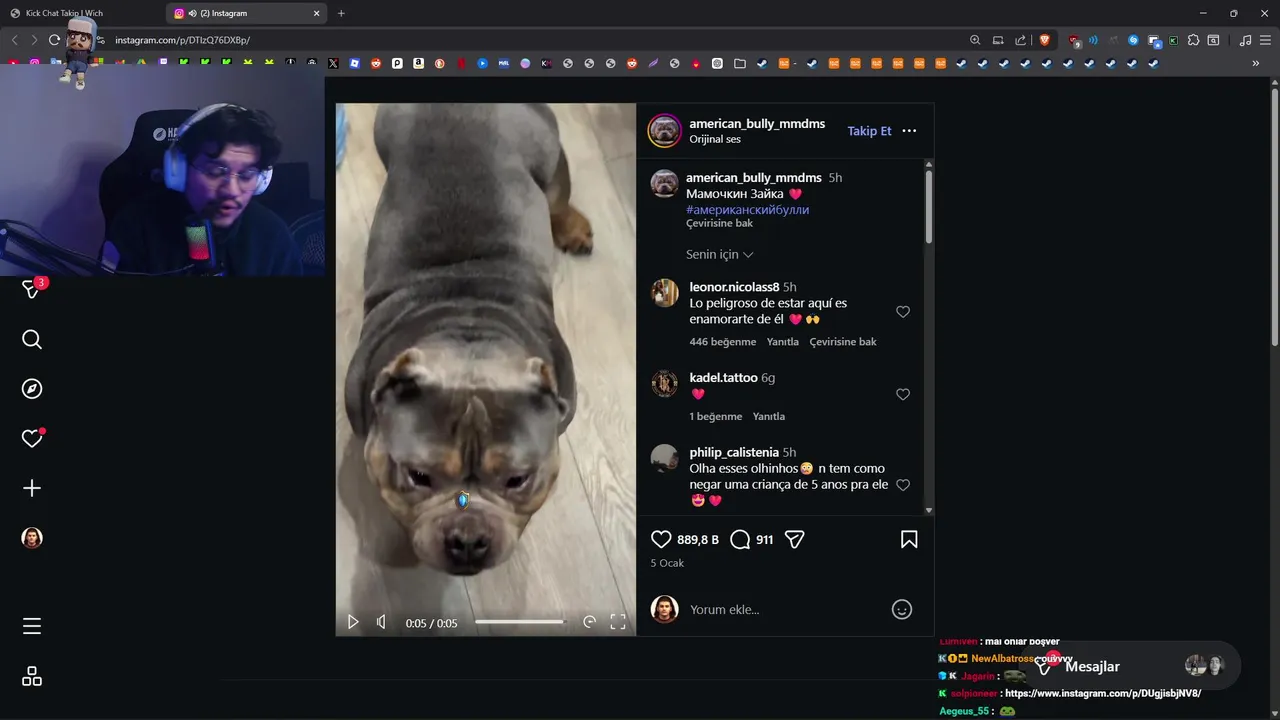The height and width of the screenshot is (720, 1280).
Task: Open post options three-dot menu
Action: pos(909,131)
